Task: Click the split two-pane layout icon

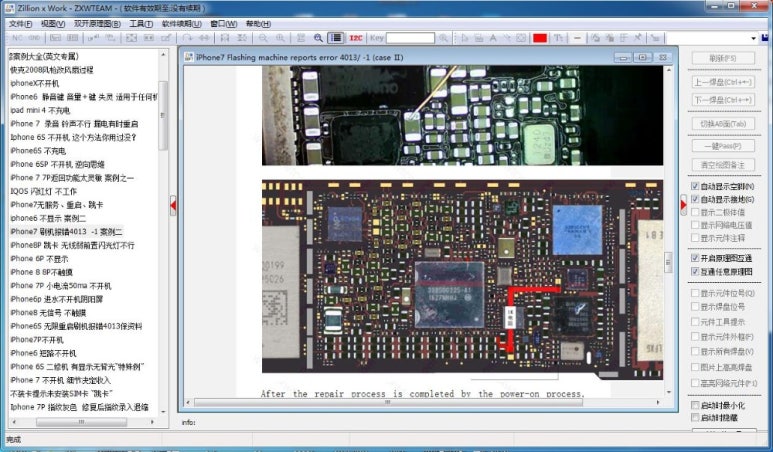Action: (72, 38)
